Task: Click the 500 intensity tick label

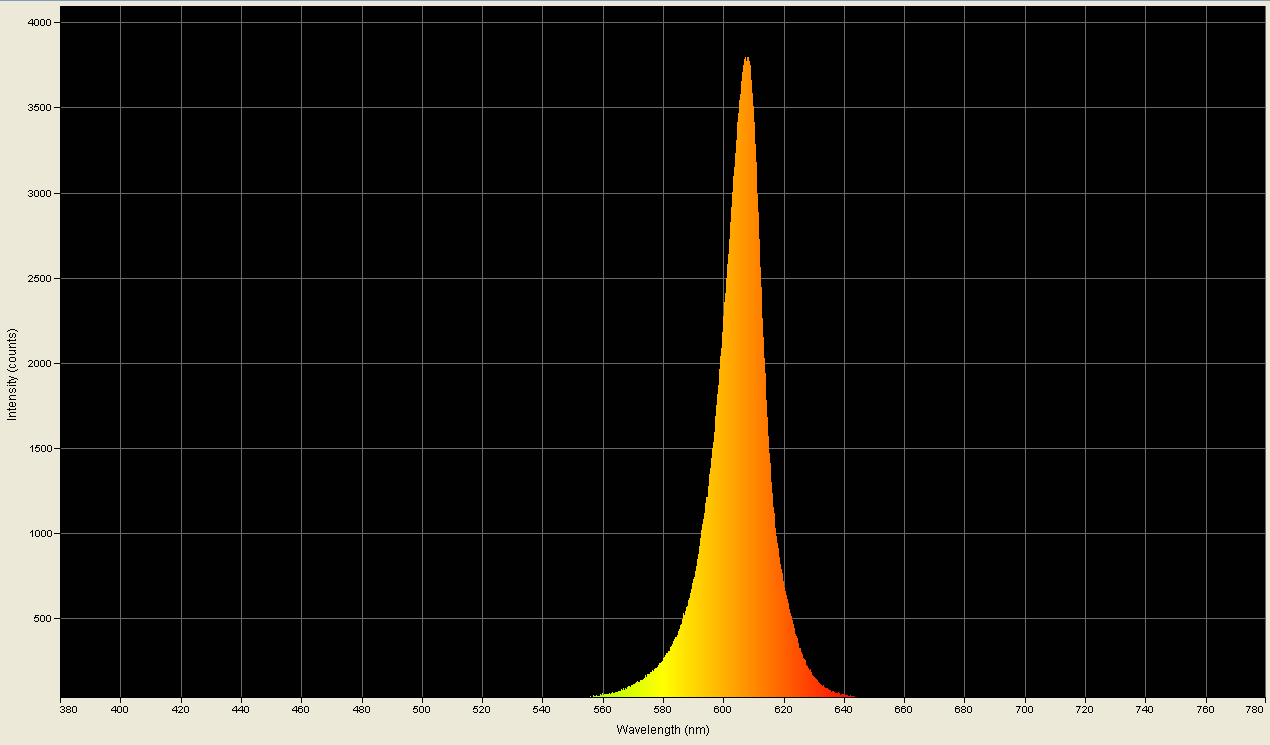Action: 44,620
